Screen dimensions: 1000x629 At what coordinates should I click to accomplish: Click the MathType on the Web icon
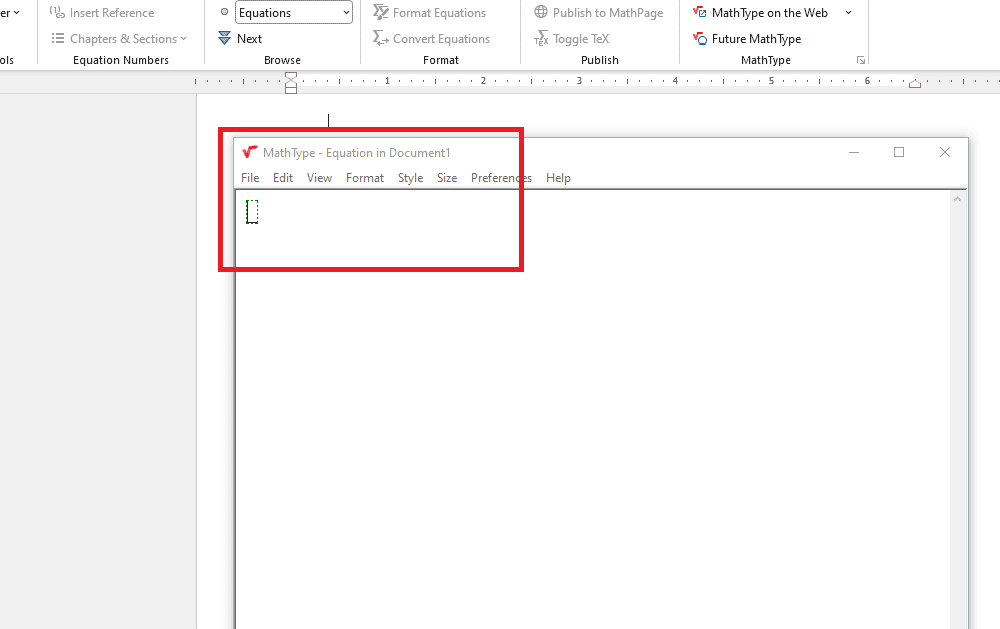pos(700,12)
